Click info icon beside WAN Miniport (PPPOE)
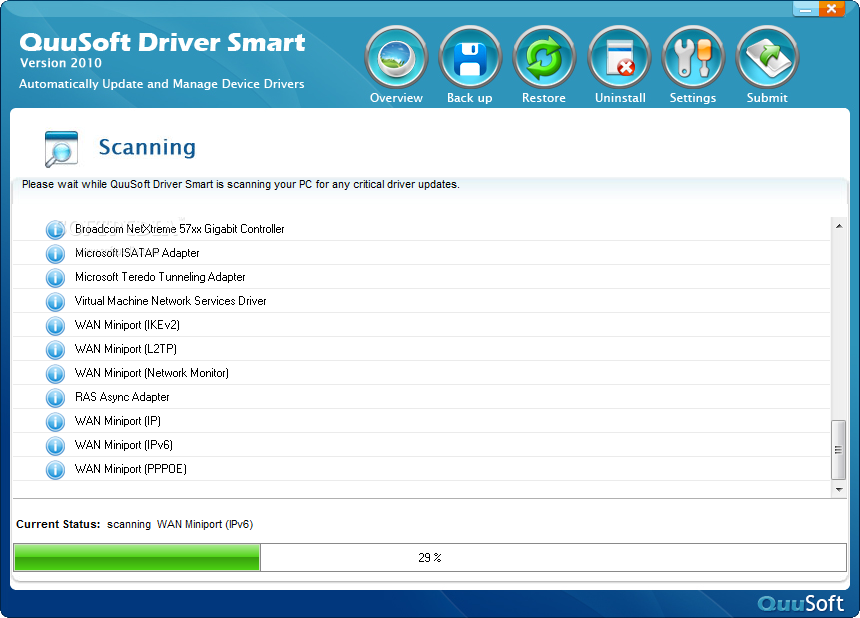The height and width of the screenshot is (618, 860). click(55, 470)
